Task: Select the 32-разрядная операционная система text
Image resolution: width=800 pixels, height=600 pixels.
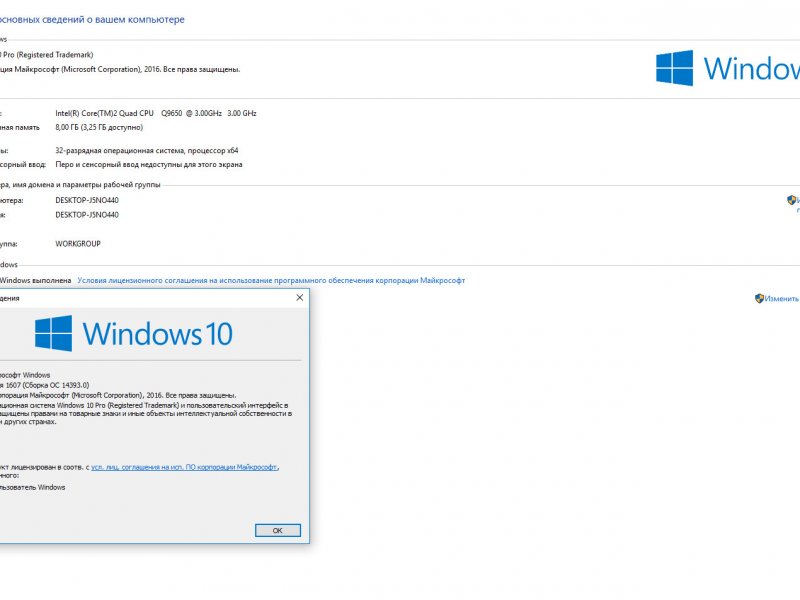Action: (146, 151)
